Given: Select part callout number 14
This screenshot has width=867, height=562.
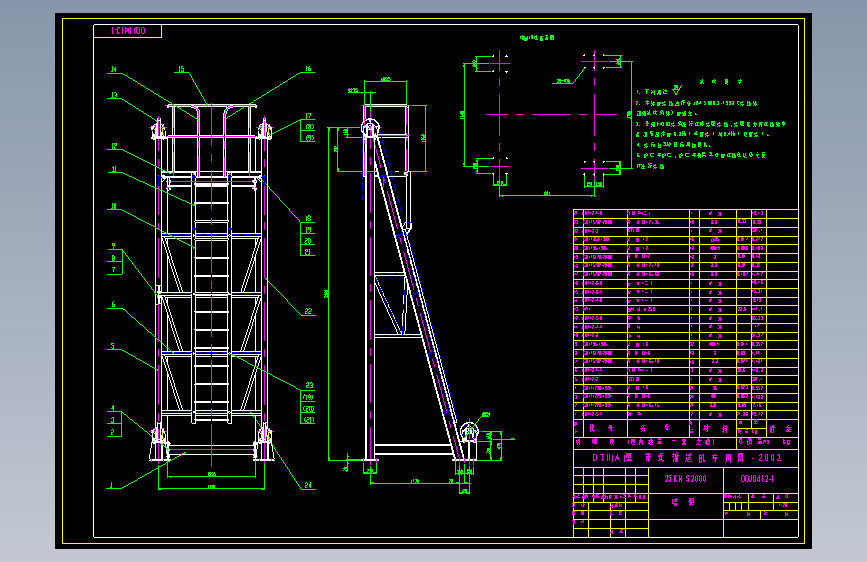Looking at the screenshot, I should (113, 69).
